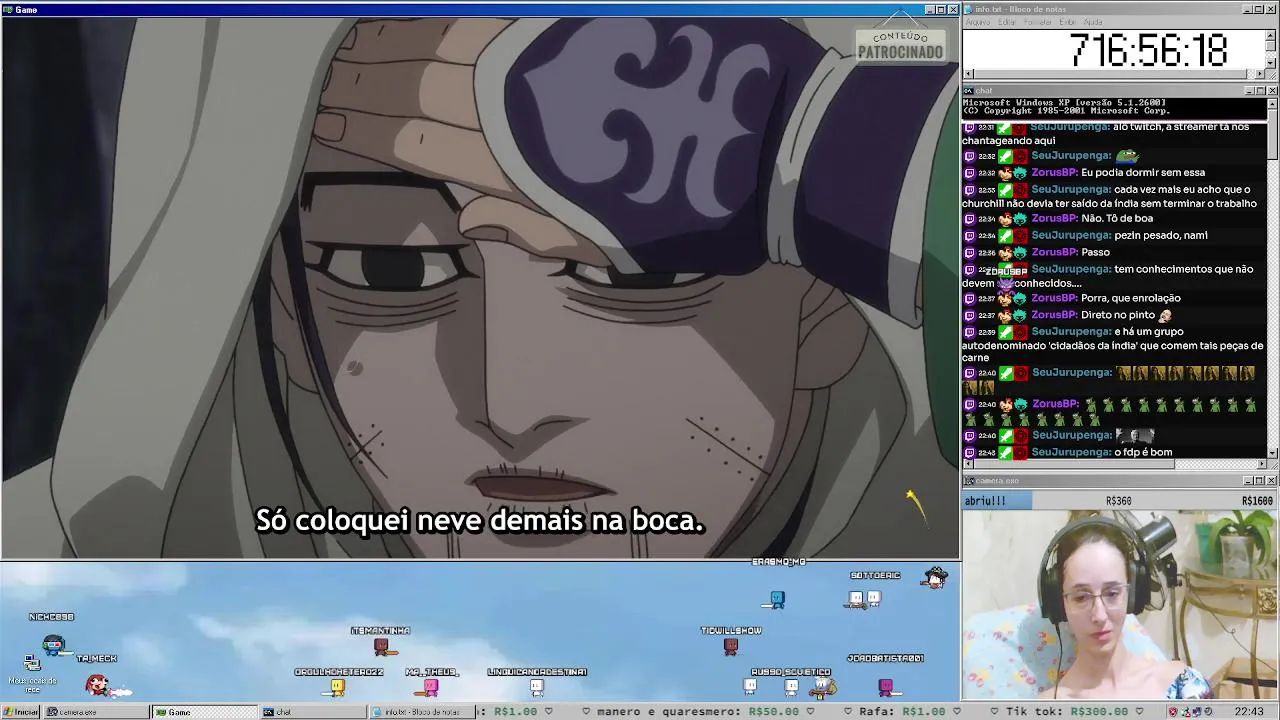The height and width of the screenshot is (720, 1280).
Task: Click Notepad horizontal scrollbar right arrow
Action: (1261, 74)
